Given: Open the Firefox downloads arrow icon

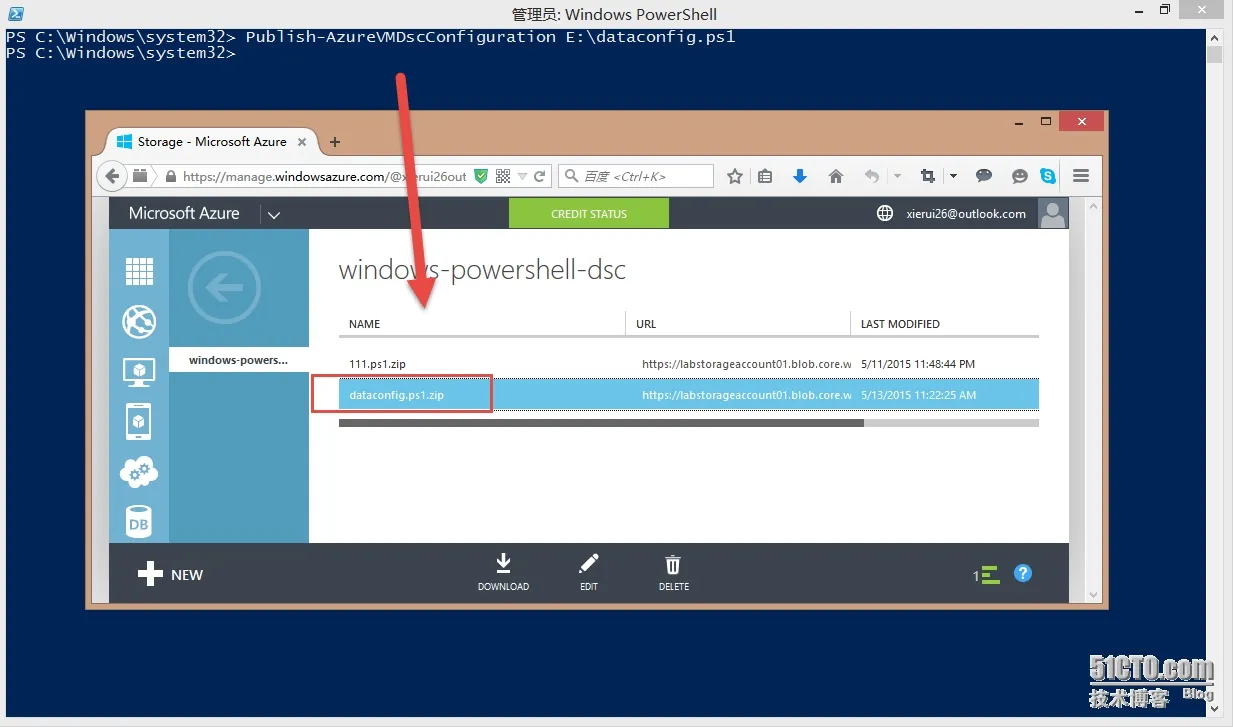Looking at the screenshot, I should tap(800, 176).
